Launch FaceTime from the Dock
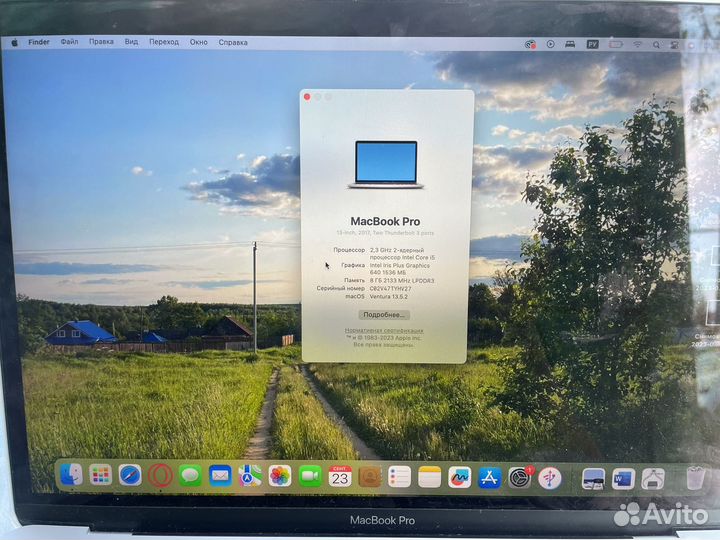Screen dimensions: 720x540 (310, 477)
